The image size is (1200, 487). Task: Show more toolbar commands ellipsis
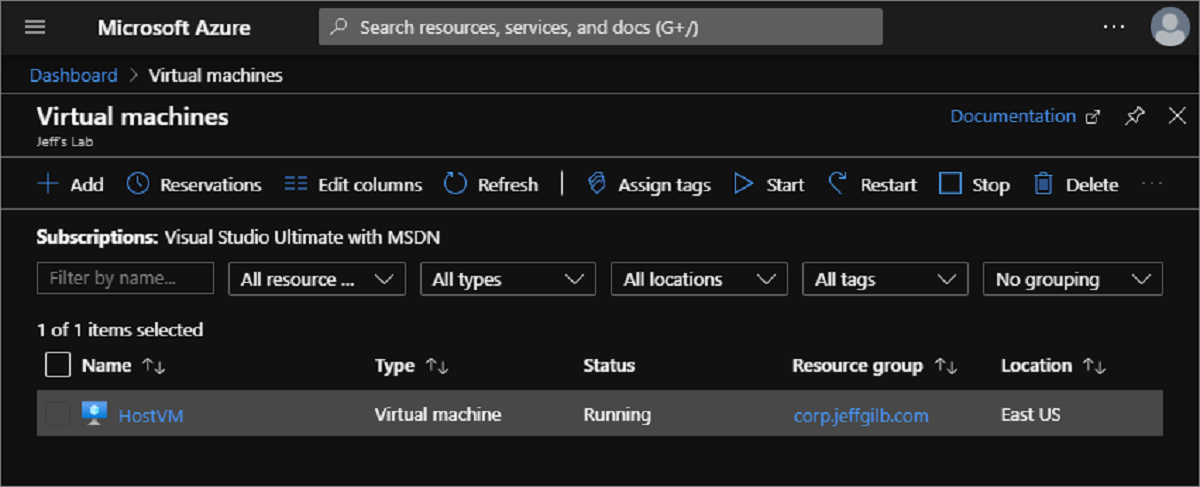pyautogui.click(x=1152, y=184)
